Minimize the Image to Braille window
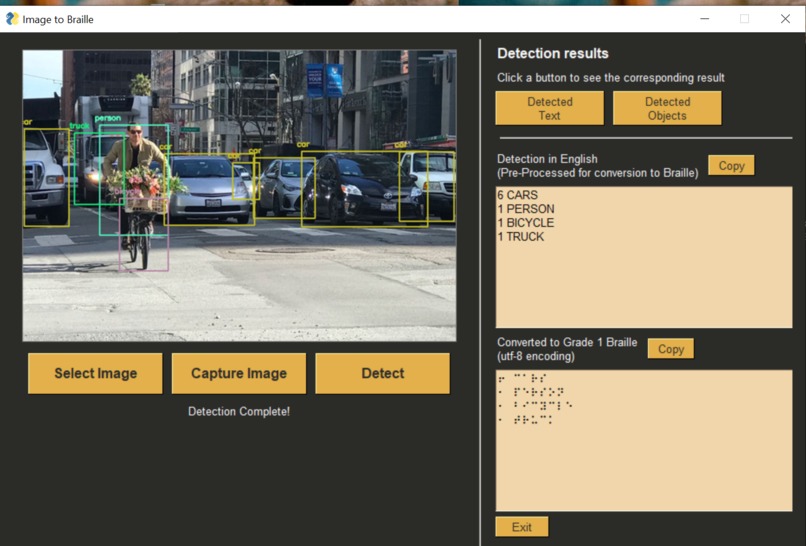The width and height of the screenshot is (806, 546). pyautogui.click(x=705, y=19)
